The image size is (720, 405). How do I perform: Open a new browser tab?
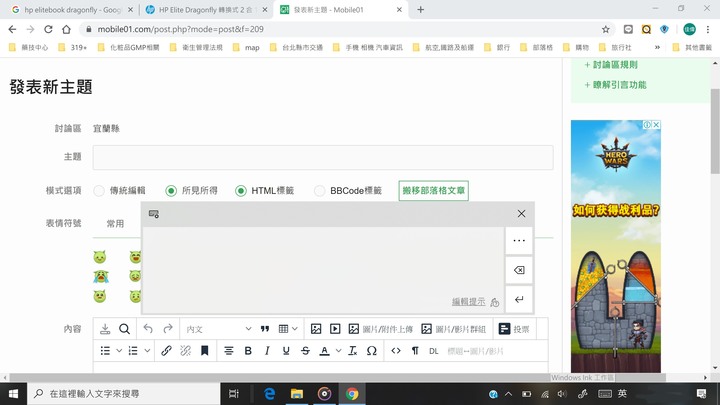coord(421,10)
